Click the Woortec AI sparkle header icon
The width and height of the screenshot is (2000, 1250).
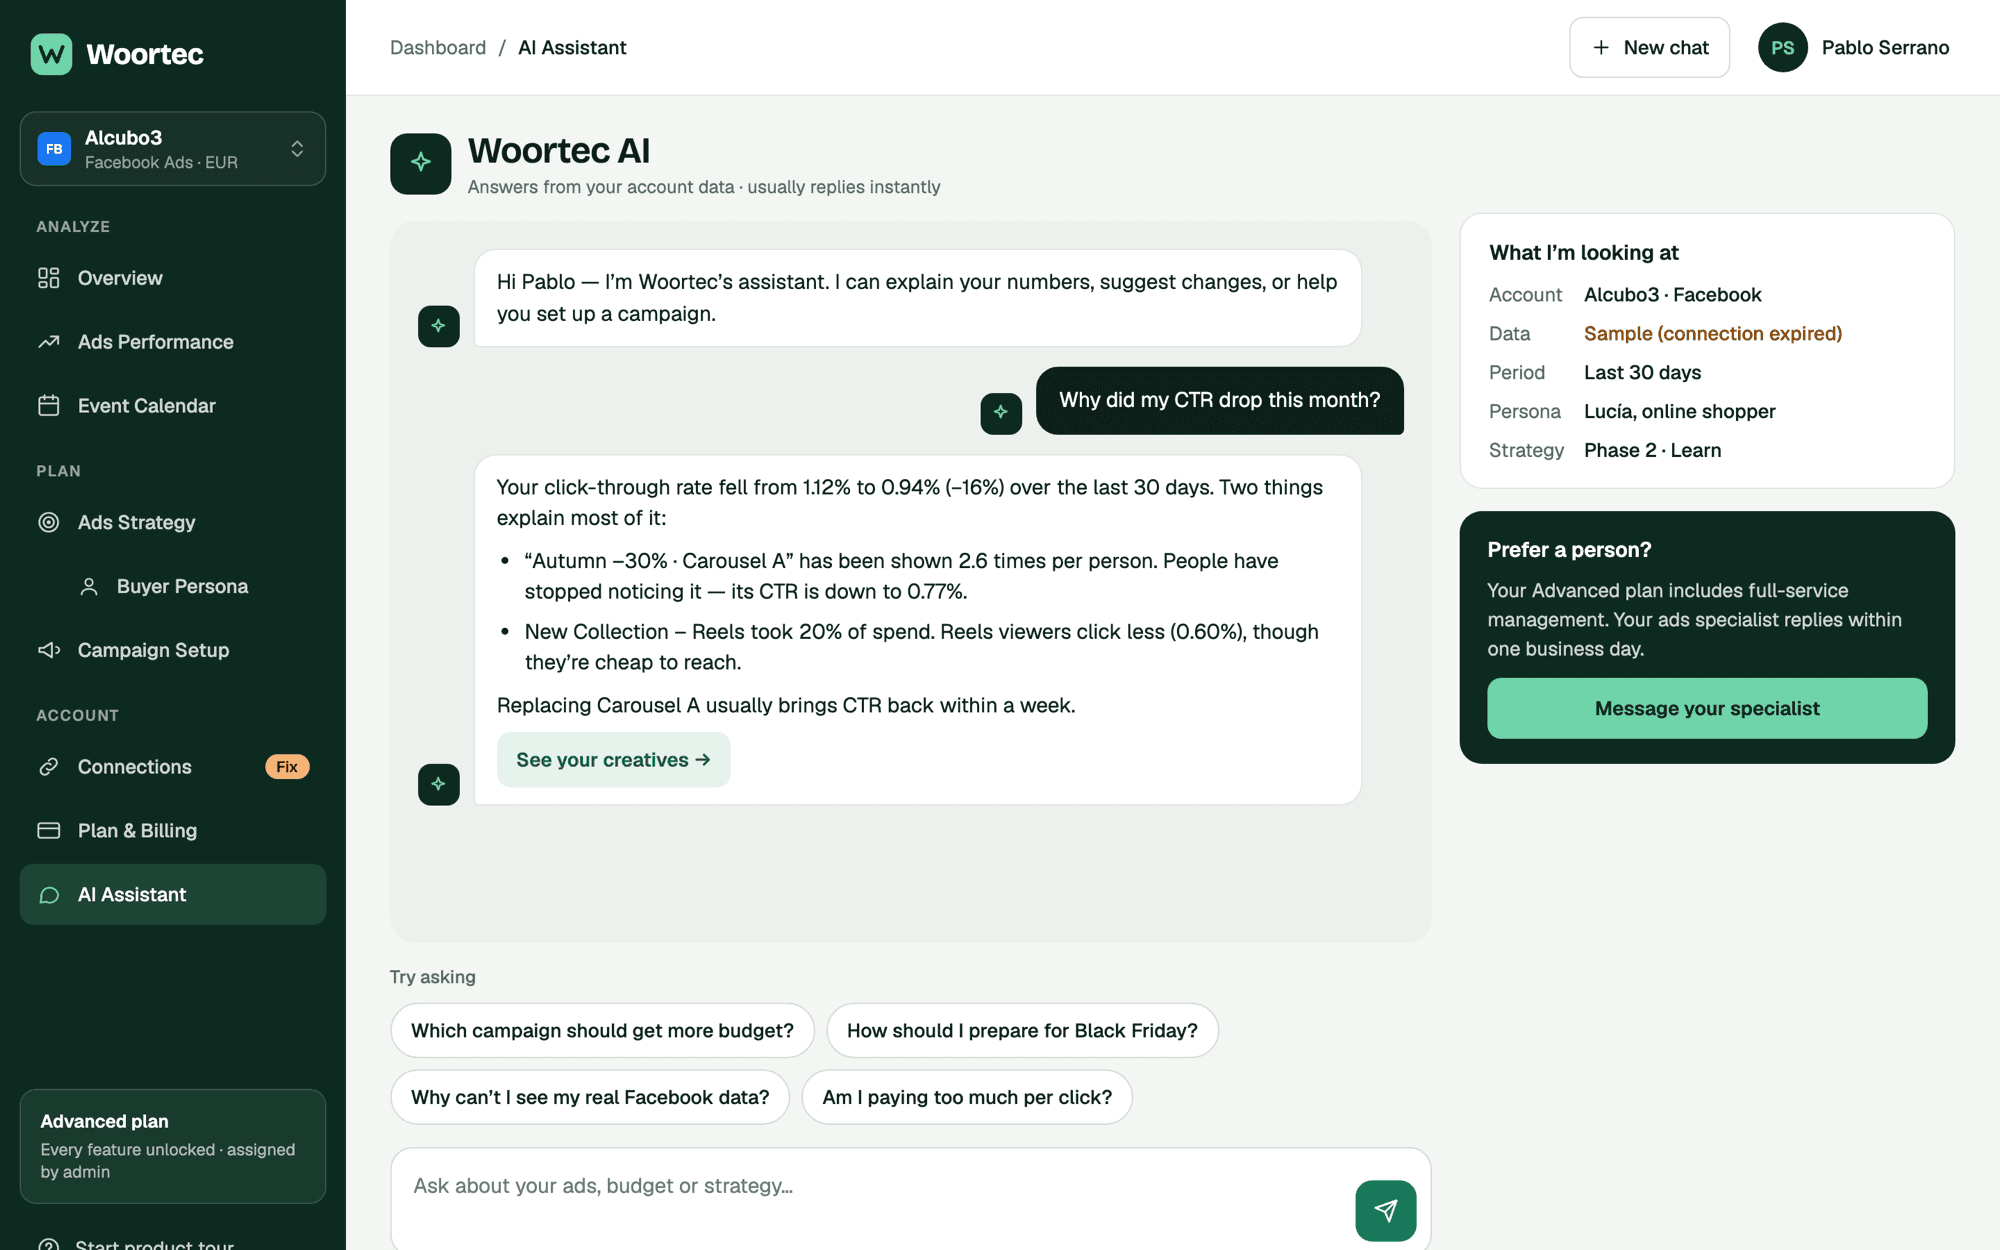[421, 164]
